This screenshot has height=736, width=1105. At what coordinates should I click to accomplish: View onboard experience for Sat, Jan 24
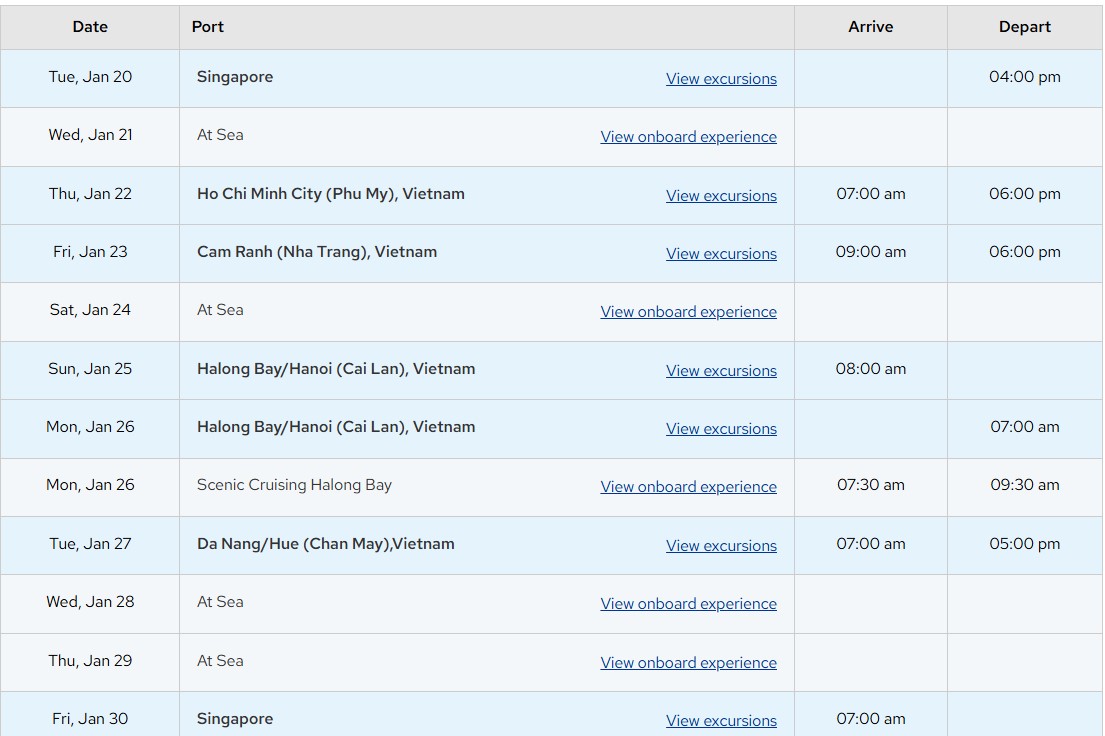coord(688,312)
